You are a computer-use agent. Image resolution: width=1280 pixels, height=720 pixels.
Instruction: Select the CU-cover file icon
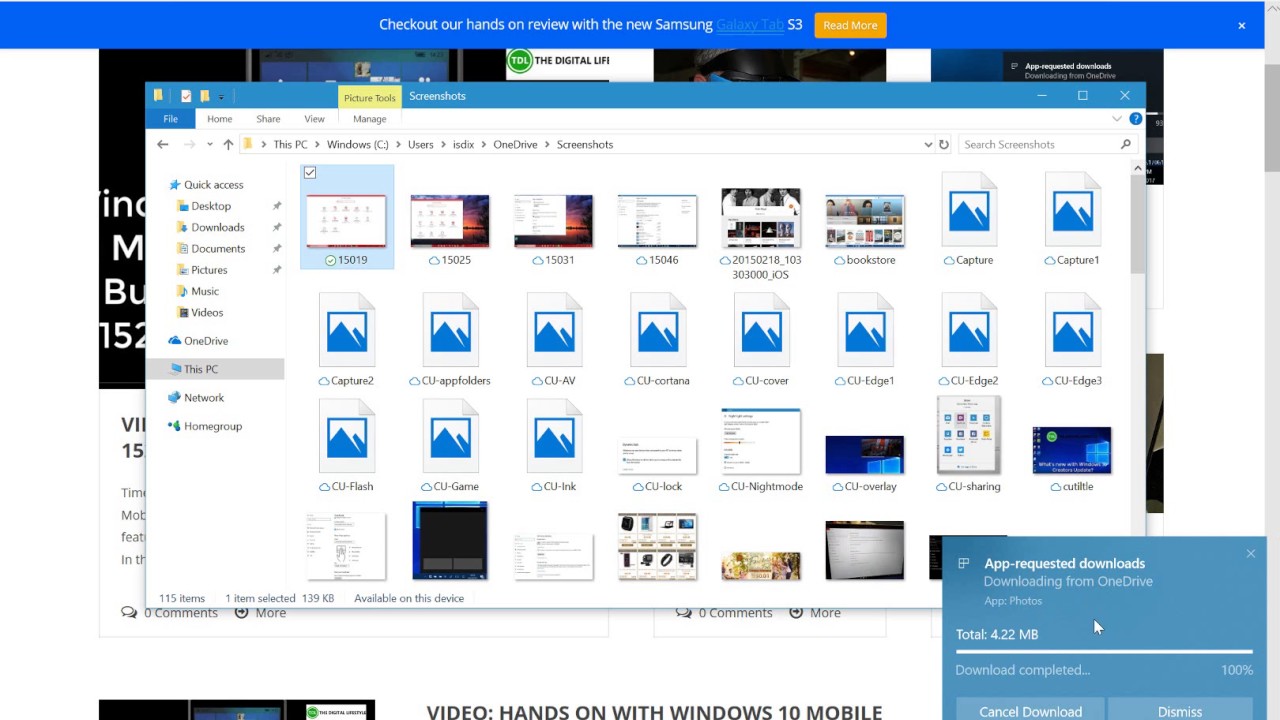[761, 330]
